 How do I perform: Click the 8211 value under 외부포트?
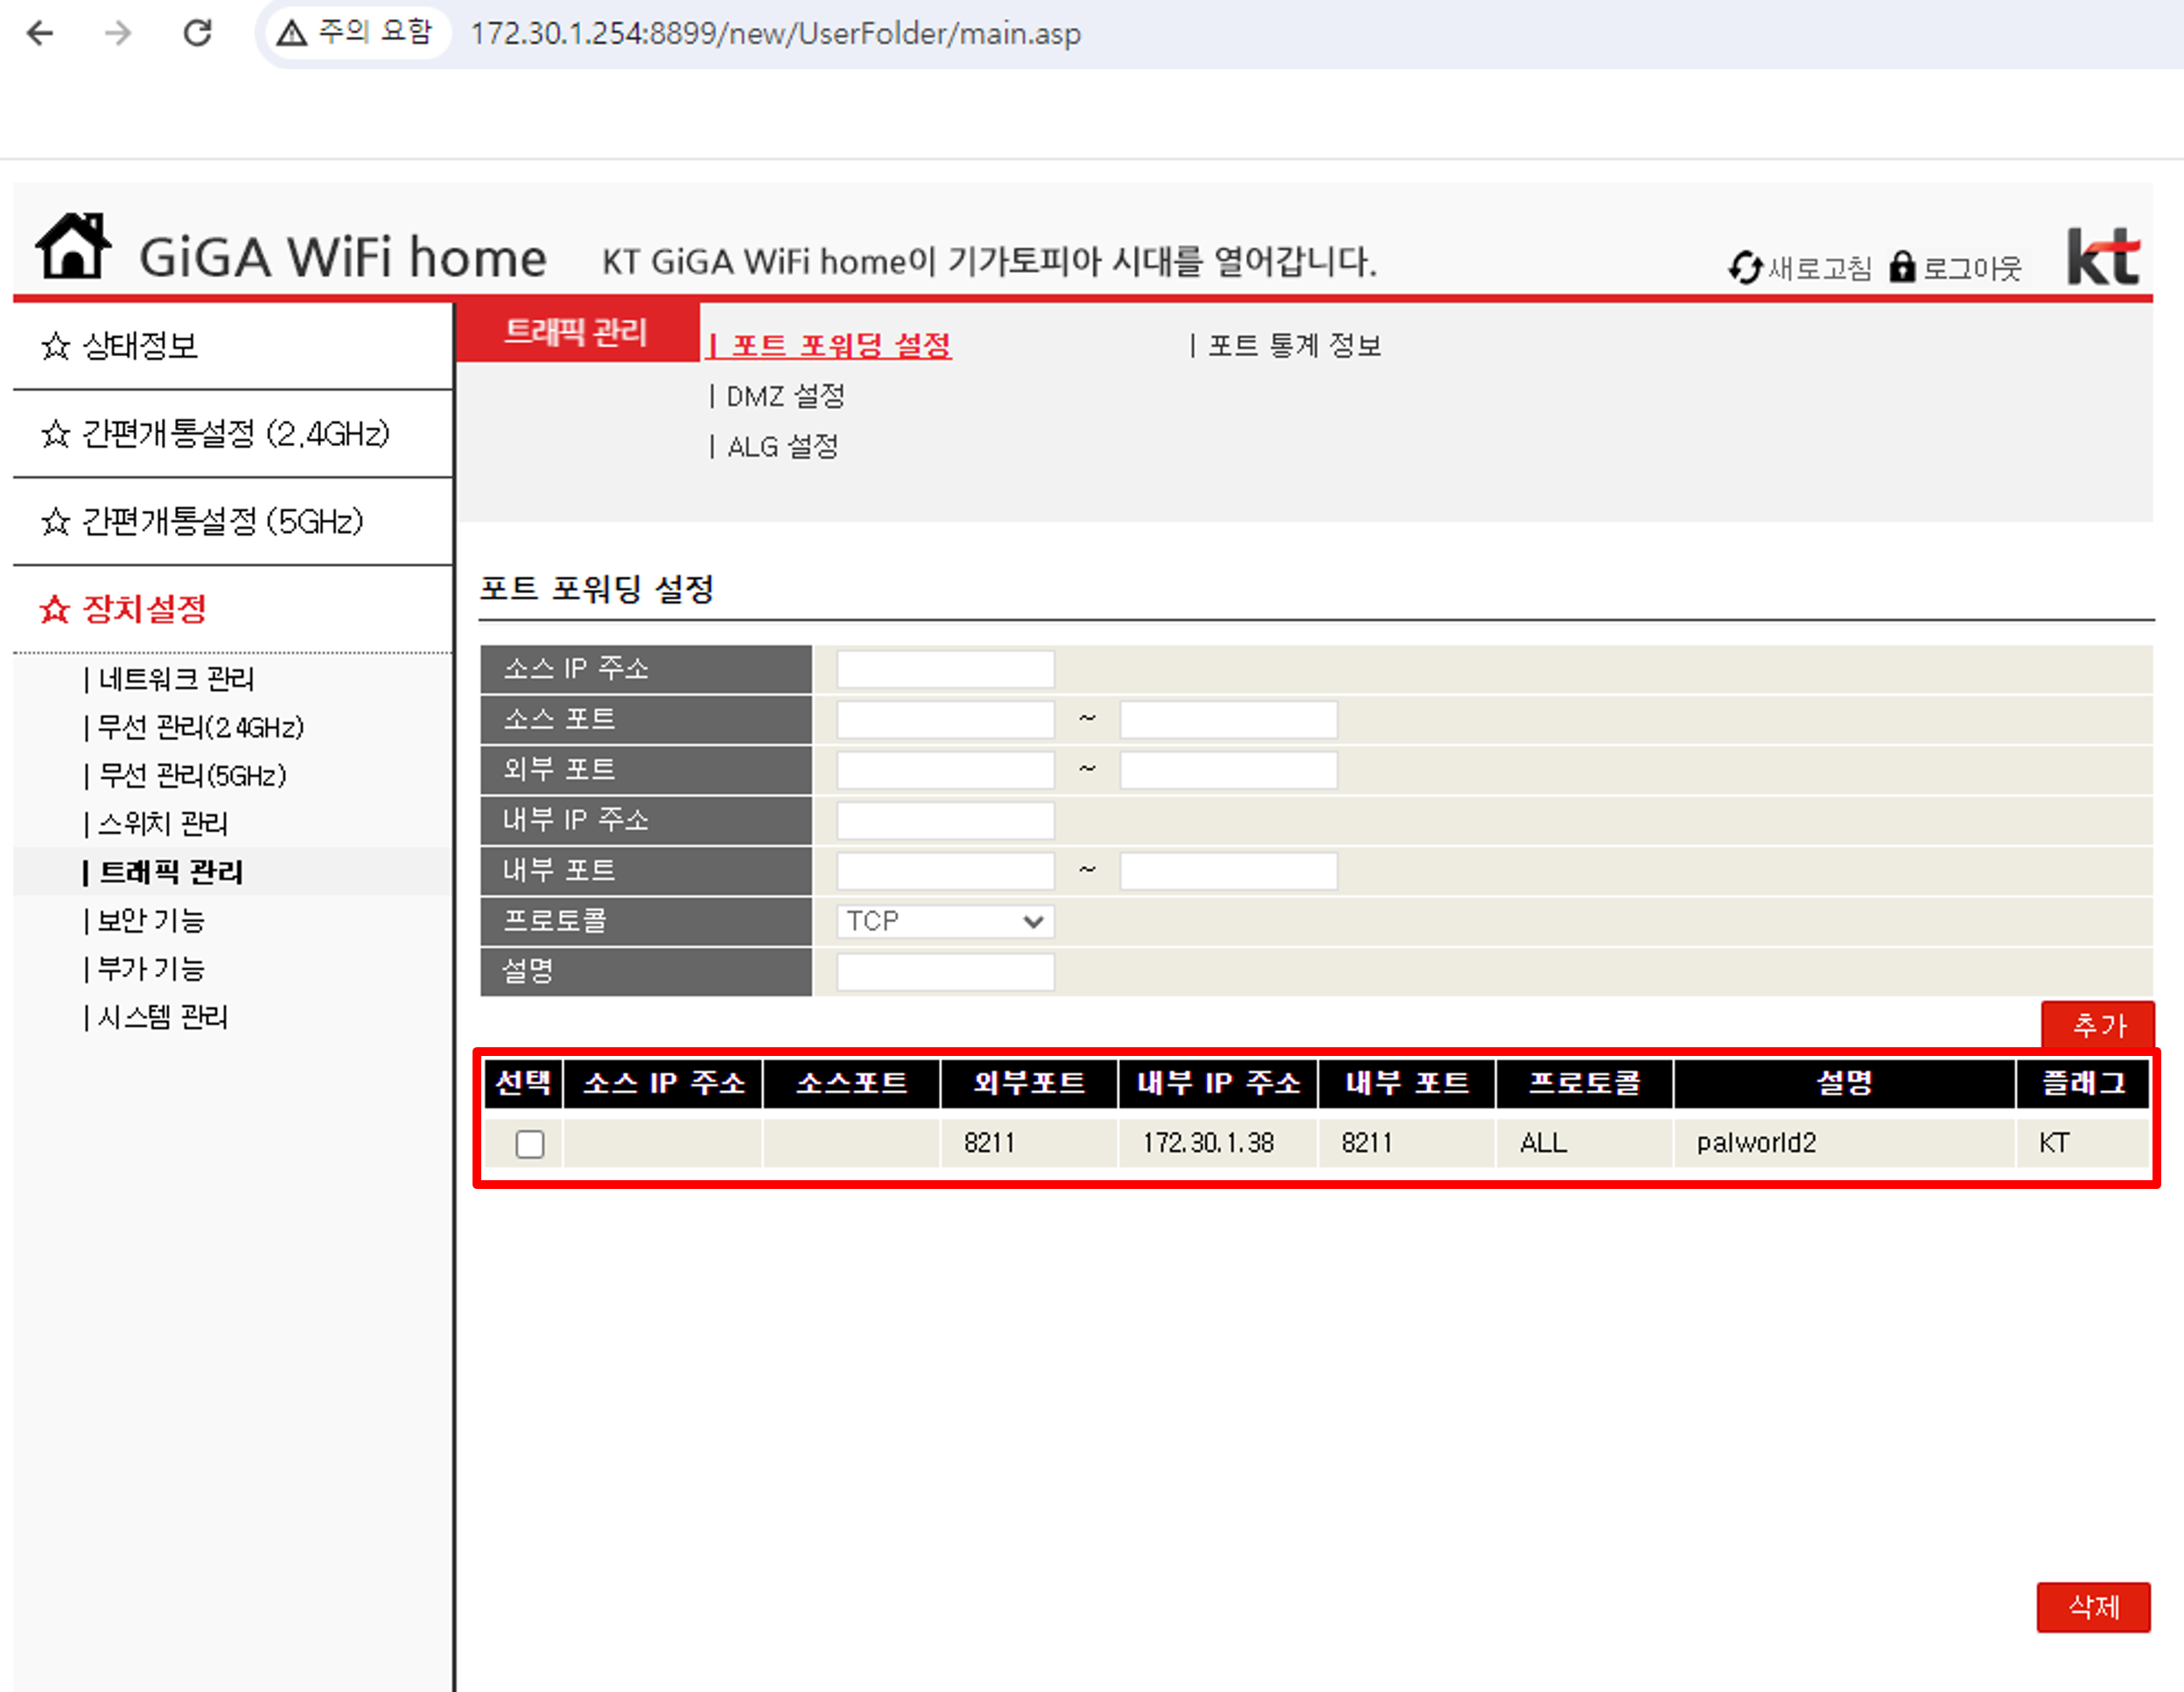tap(990, 1143)
